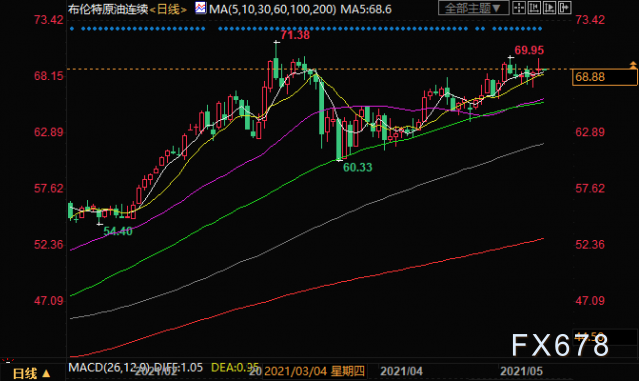Select the 2021/03/04 星期四 date marker
The height and width of the screenshot is (381, 640).
[x=314, y=371]
